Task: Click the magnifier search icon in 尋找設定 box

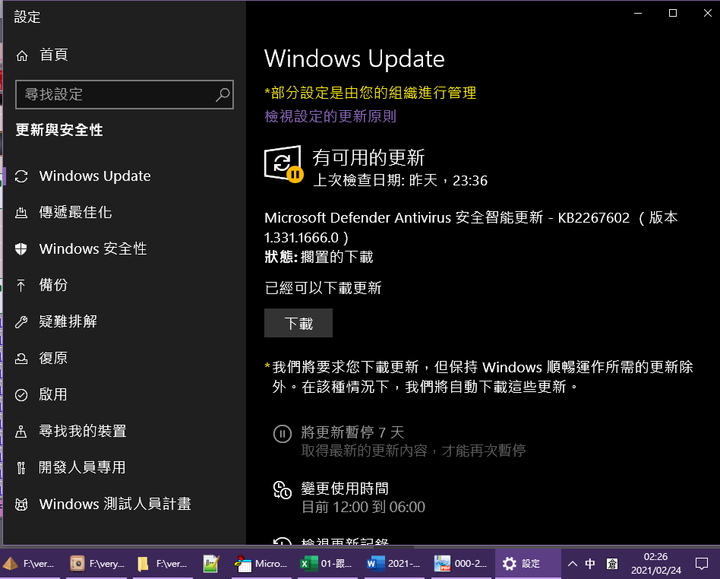Action: pos(223,95)
